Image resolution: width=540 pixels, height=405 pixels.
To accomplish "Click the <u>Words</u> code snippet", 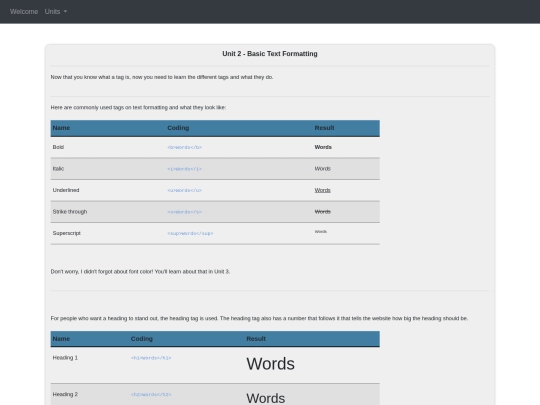I will [x=185, y=190].
